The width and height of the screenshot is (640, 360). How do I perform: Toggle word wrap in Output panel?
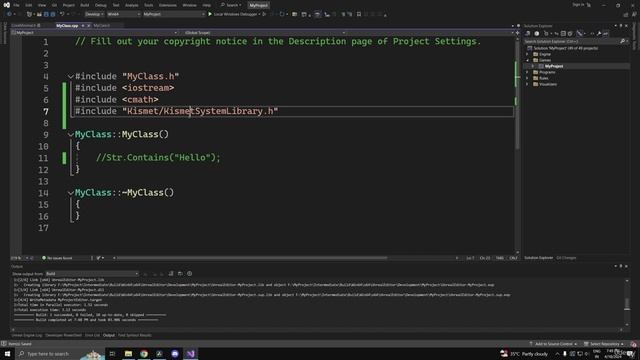(180, 273)
